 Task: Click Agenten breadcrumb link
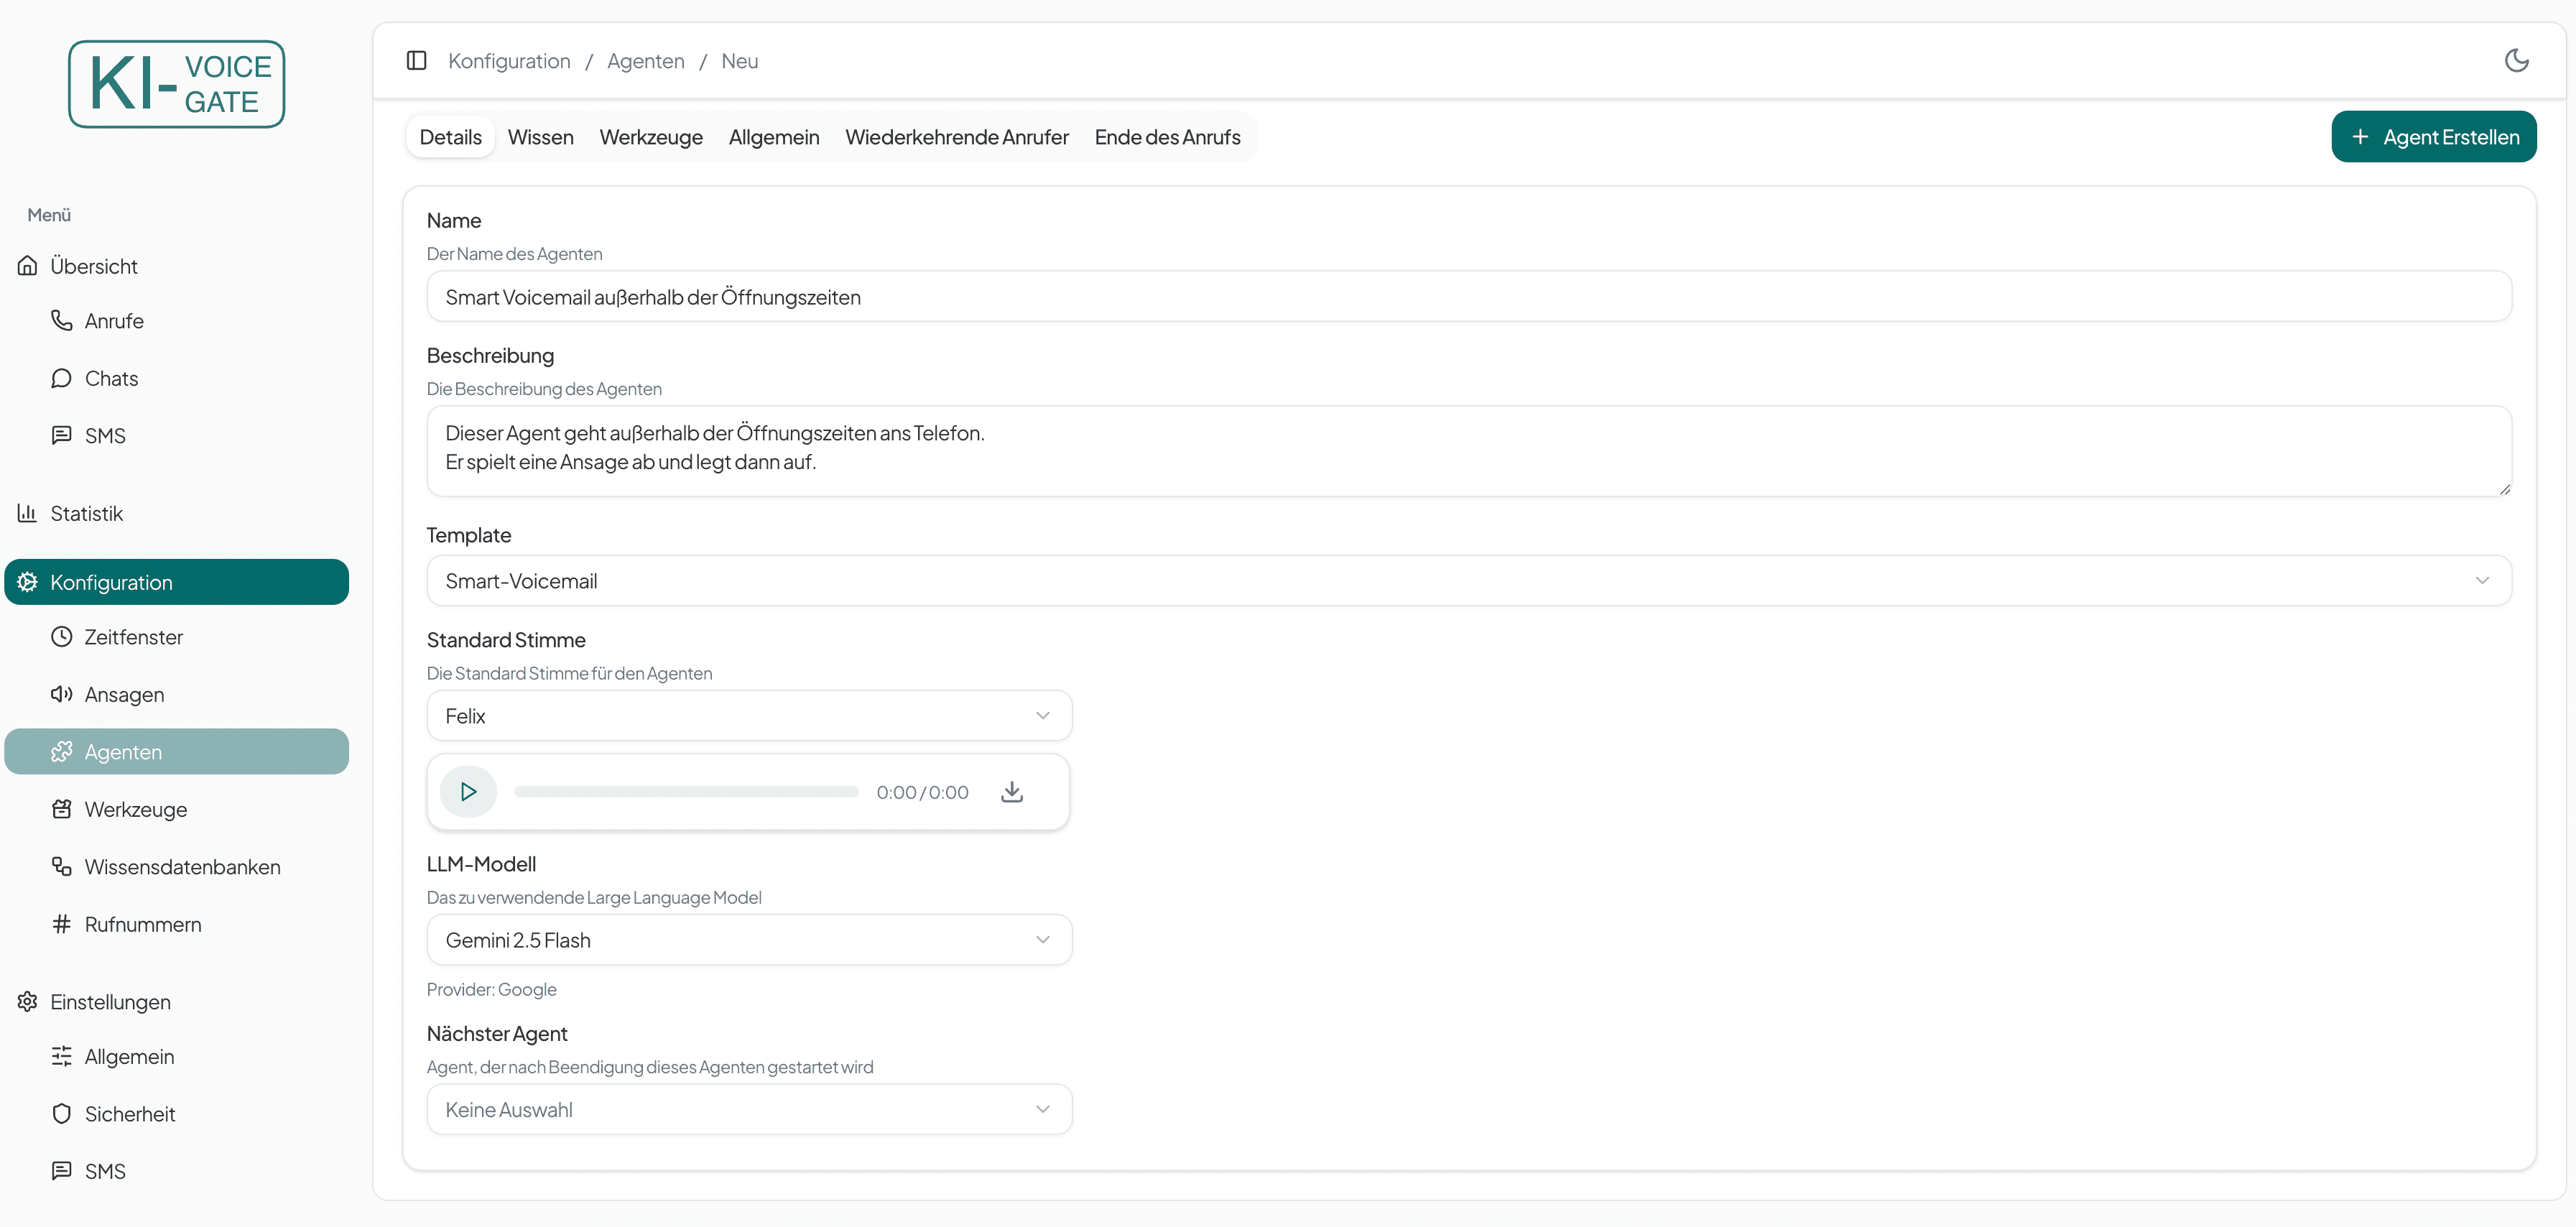645,61
